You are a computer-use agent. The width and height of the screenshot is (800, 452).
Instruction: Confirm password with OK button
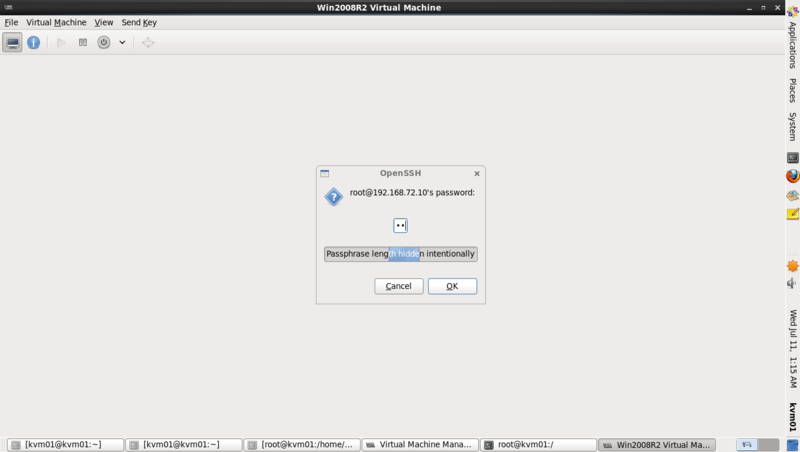pos(453,286)
